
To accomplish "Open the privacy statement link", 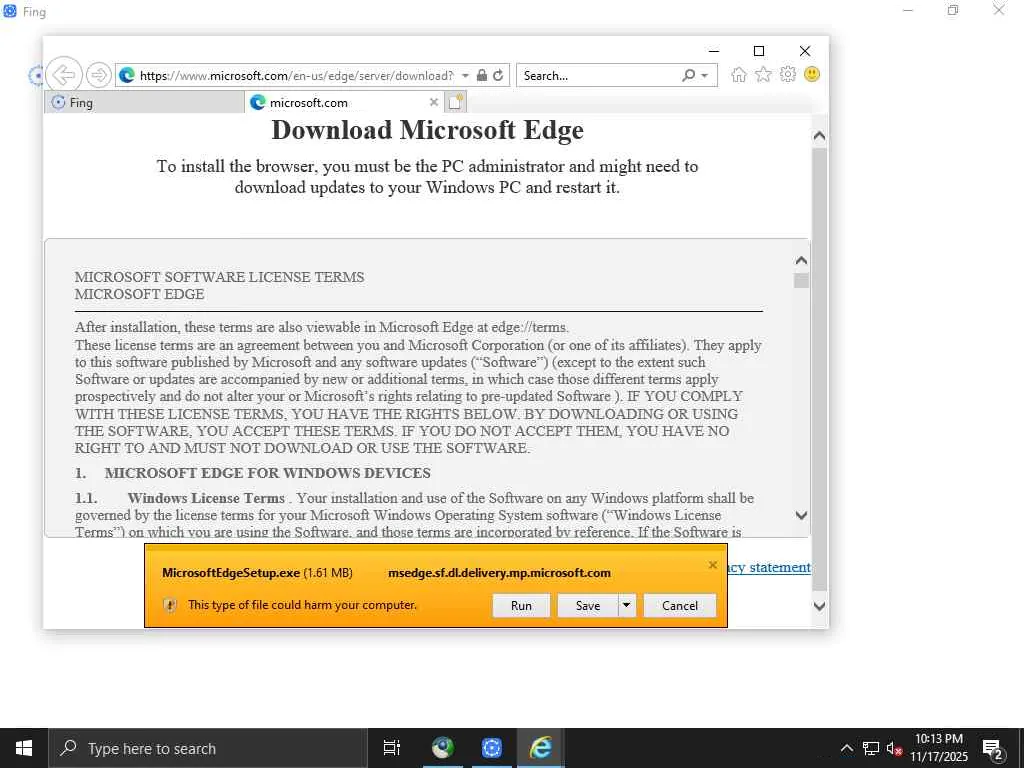I will tap(769, 567).
